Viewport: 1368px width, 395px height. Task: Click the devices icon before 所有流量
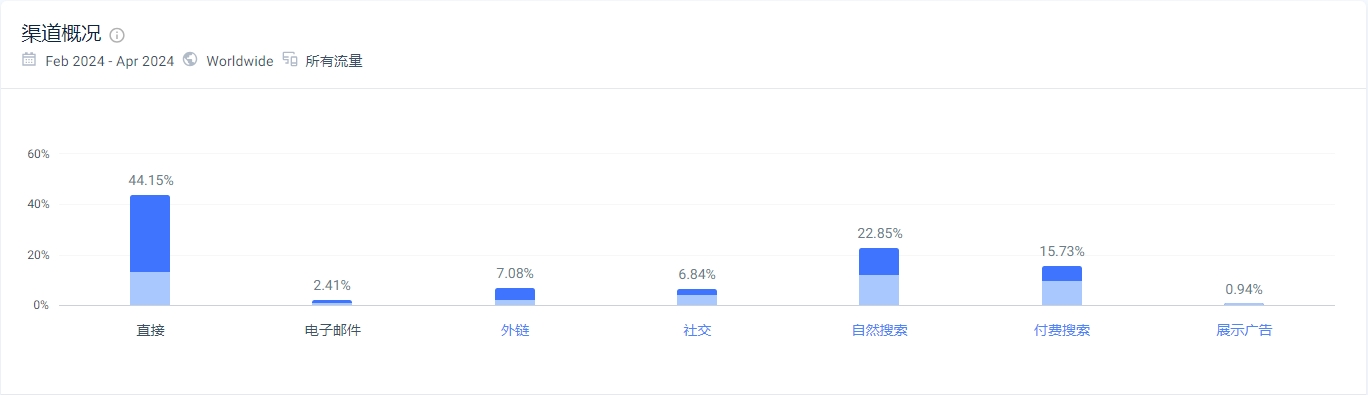(x=290, y=60)
